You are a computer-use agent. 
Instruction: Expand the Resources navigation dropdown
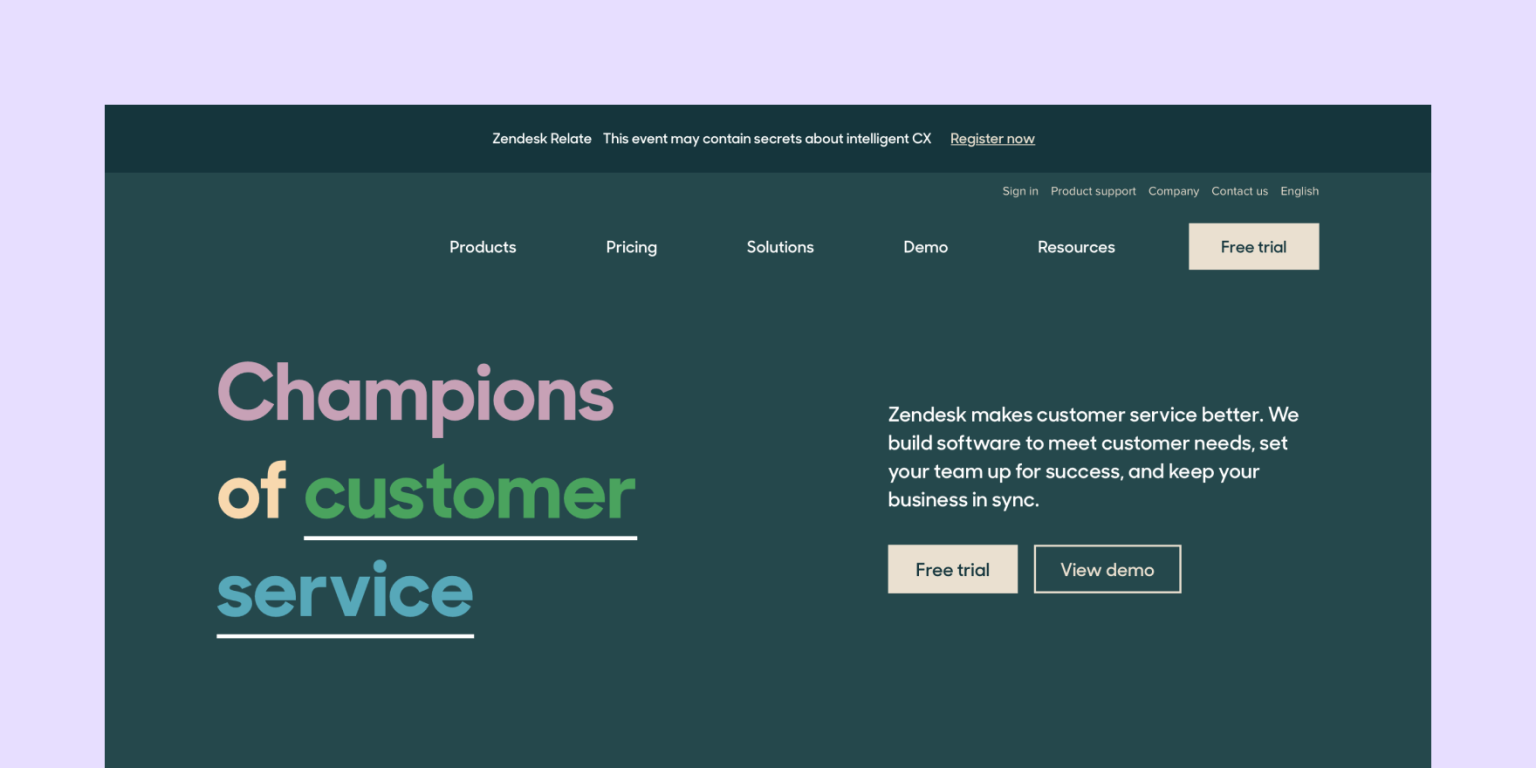pos(1076,247)
